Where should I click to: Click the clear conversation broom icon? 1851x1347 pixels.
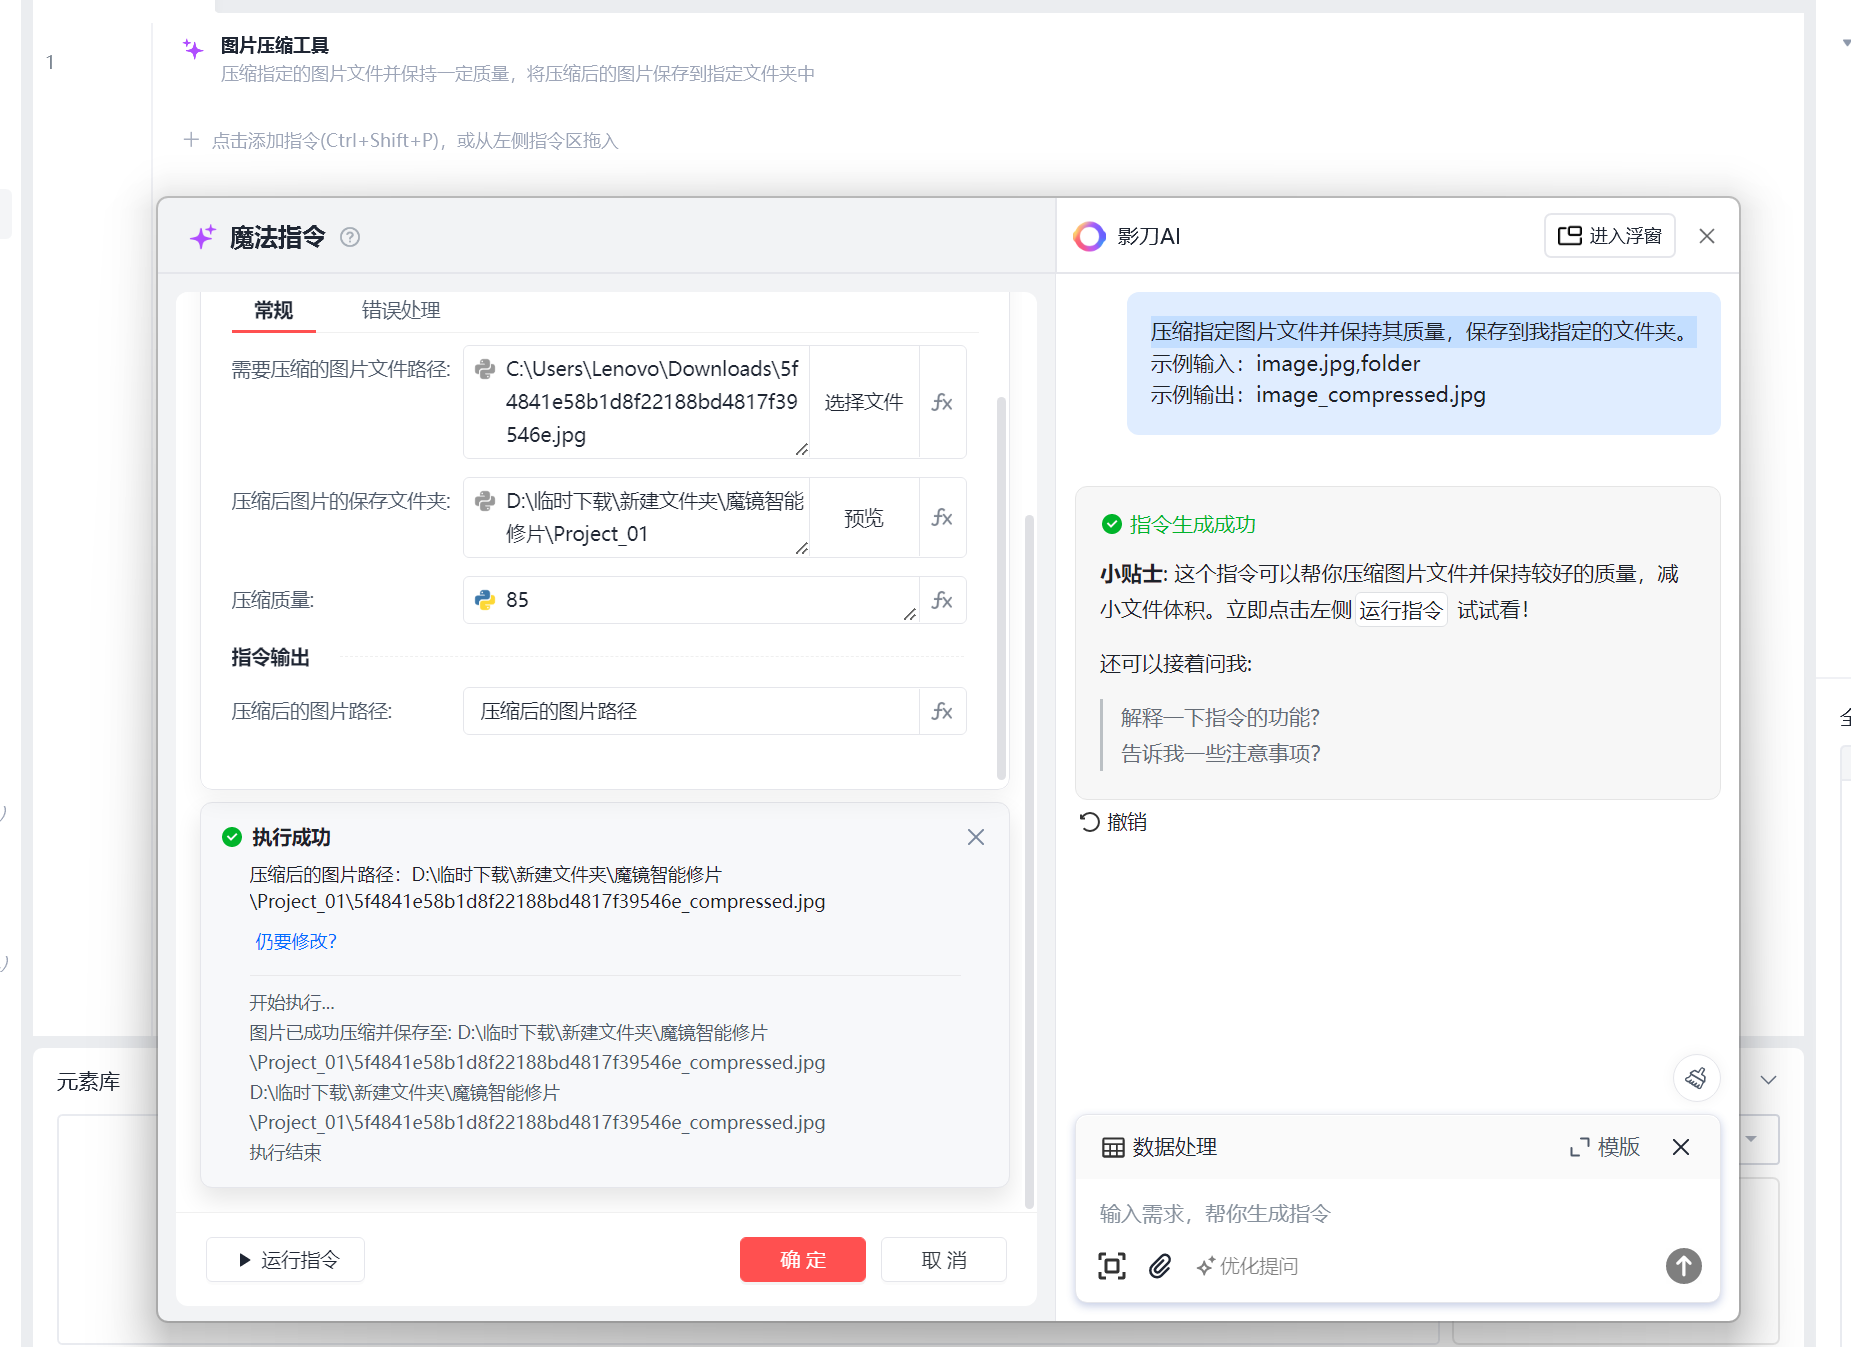(x=1696, y=1078)
